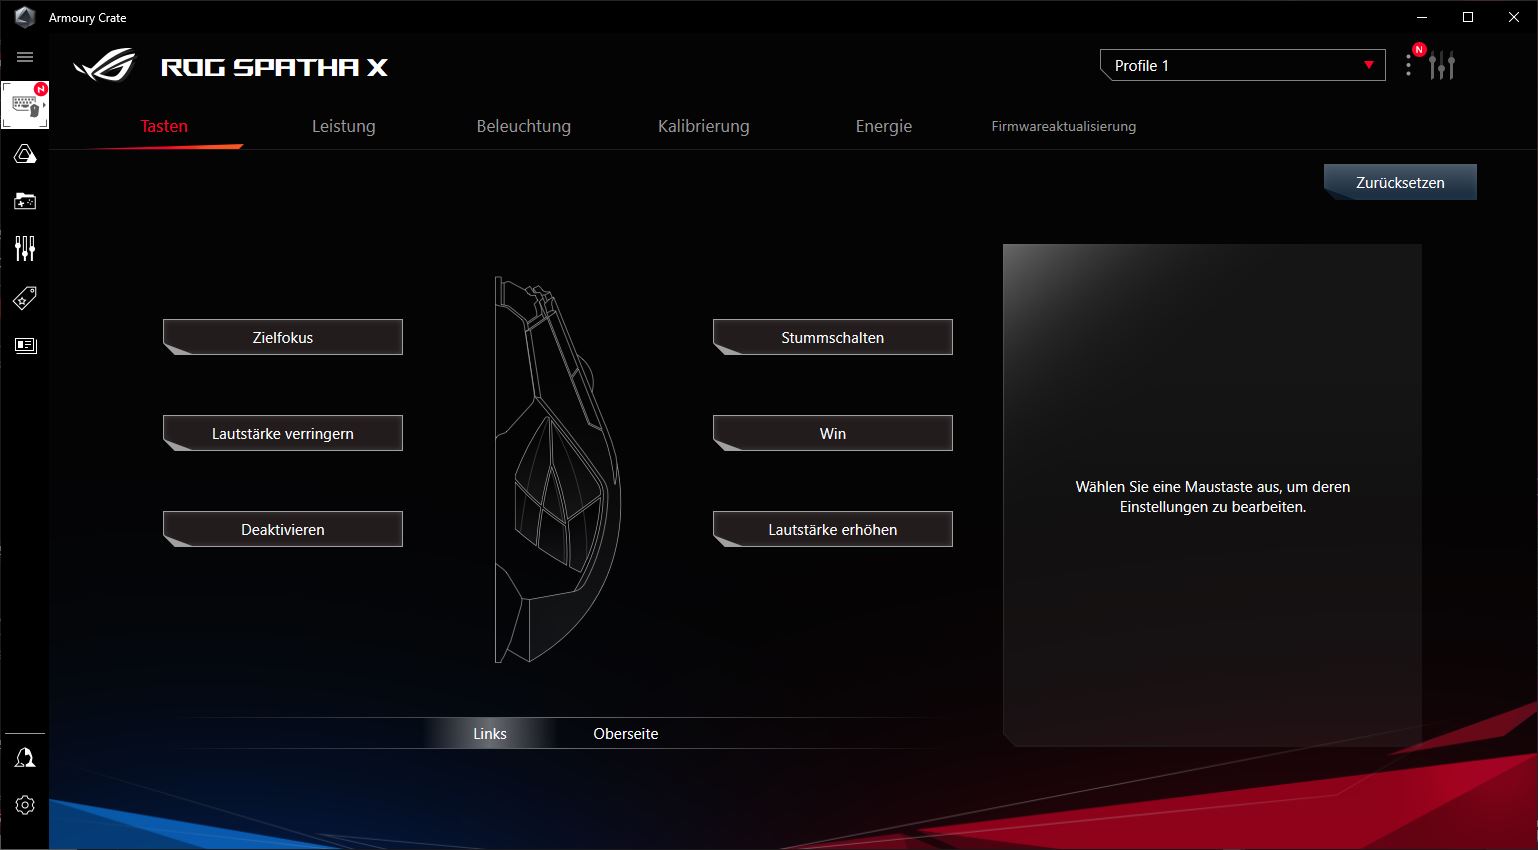This screenshot has height=850, width=1538.
Task: Select the Device keyboard-mouse sidebar icon
Action: click(25, 105)
